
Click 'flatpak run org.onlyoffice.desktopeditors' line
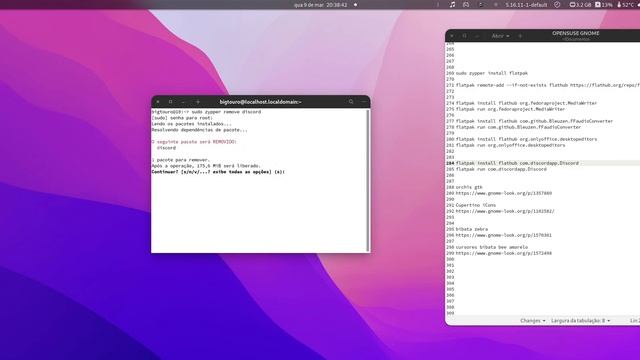tap(510, 145)
